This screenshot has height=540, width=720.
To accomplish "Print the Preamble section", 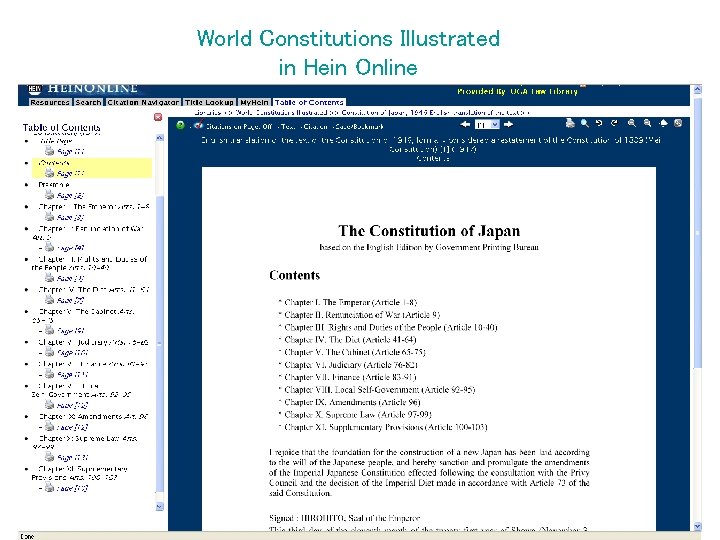I will (x=49, y=194).
